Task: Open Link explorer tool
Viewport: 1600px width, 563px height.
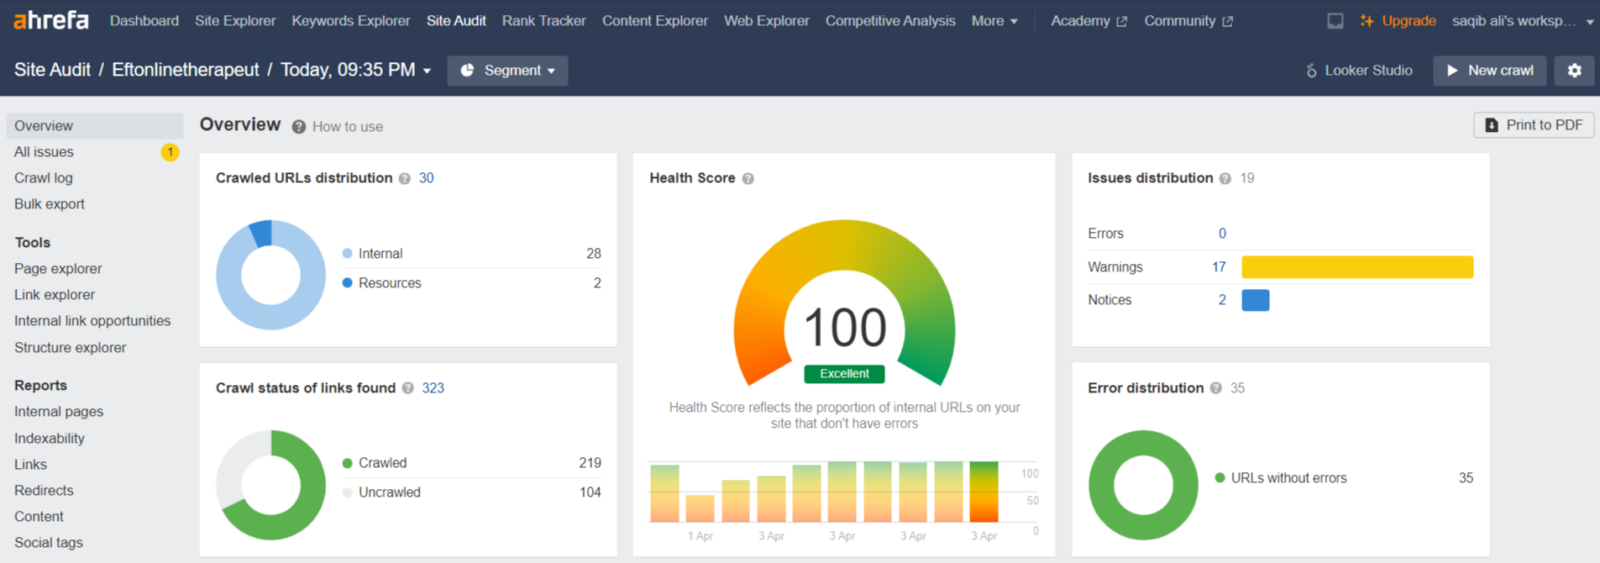Action: coord(55,295)
